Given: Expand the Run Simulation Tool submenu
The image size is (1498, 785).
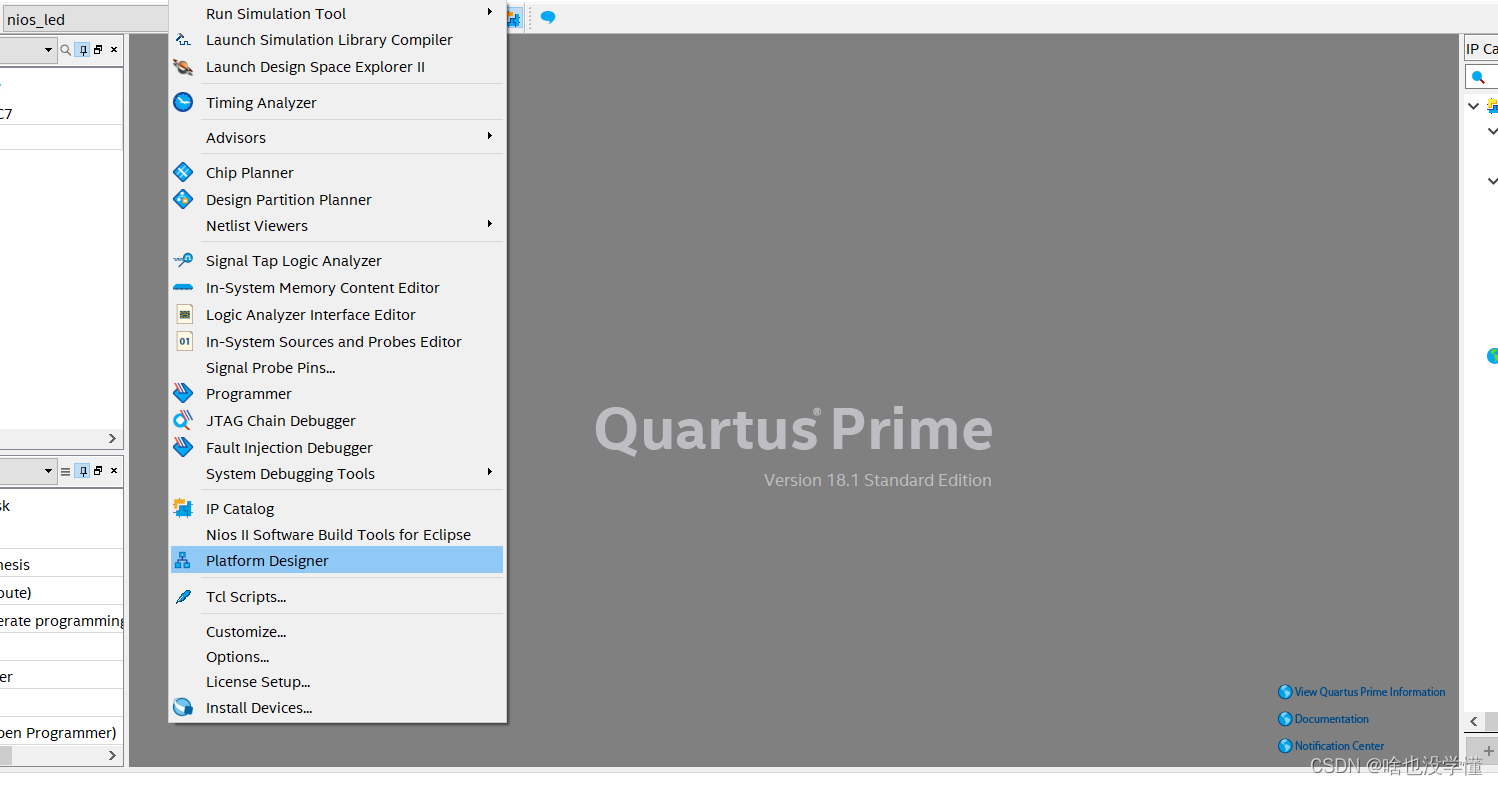Looking at the screenshot, I should [x=490, y=12].
